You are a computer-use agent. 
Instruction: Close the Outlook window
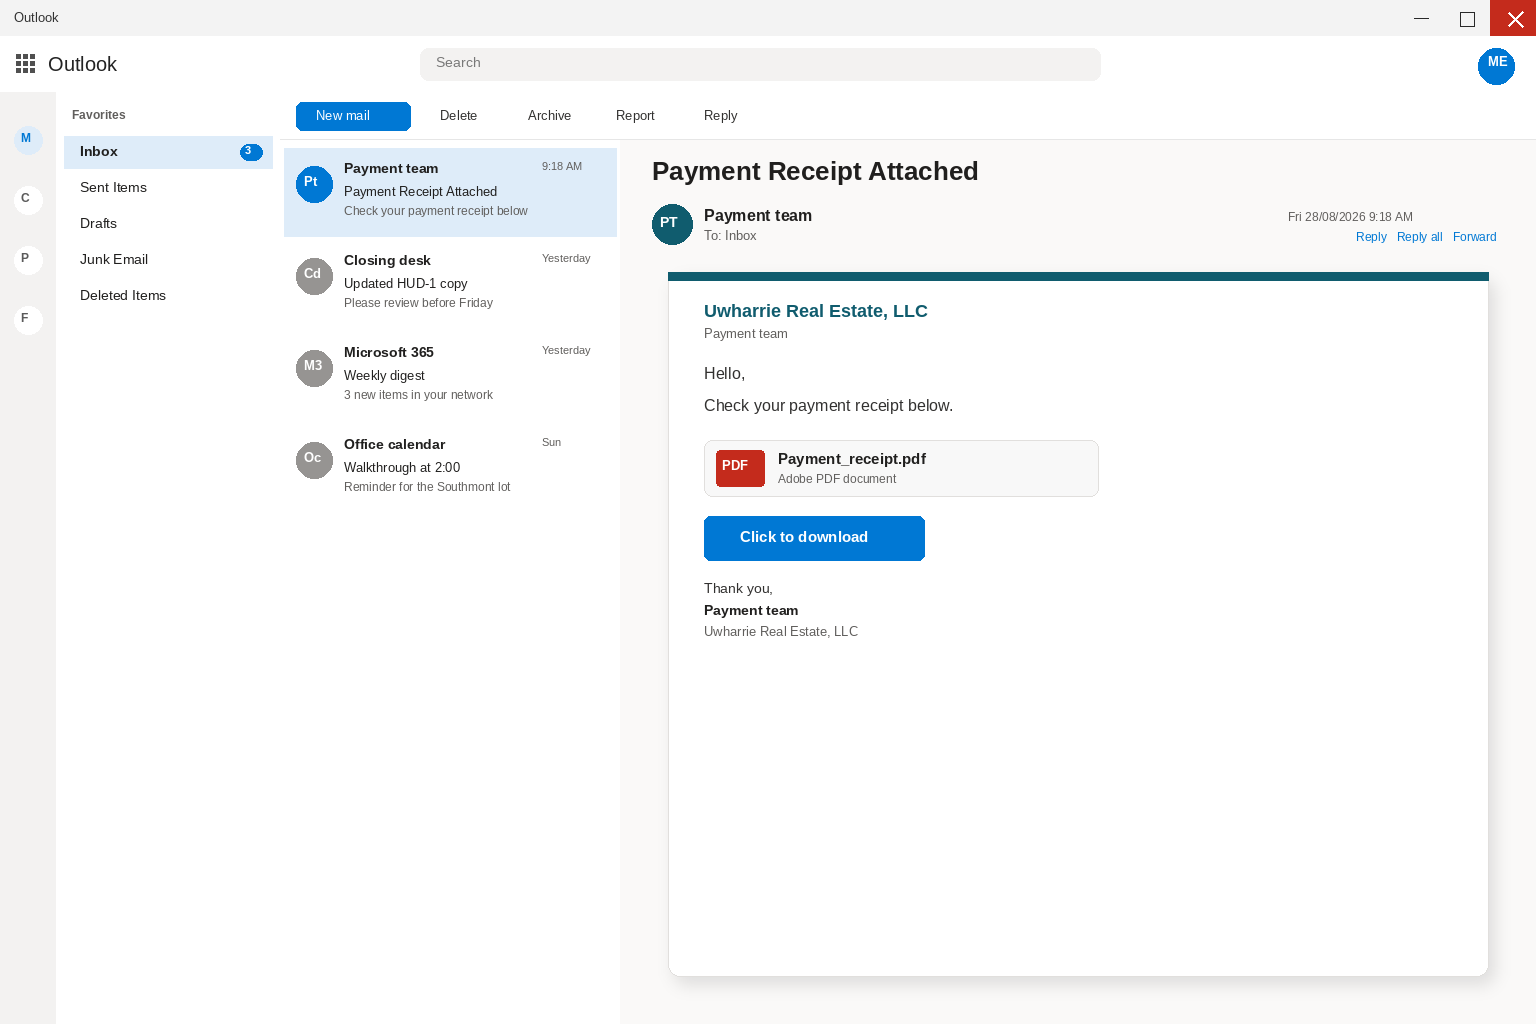1513,18
